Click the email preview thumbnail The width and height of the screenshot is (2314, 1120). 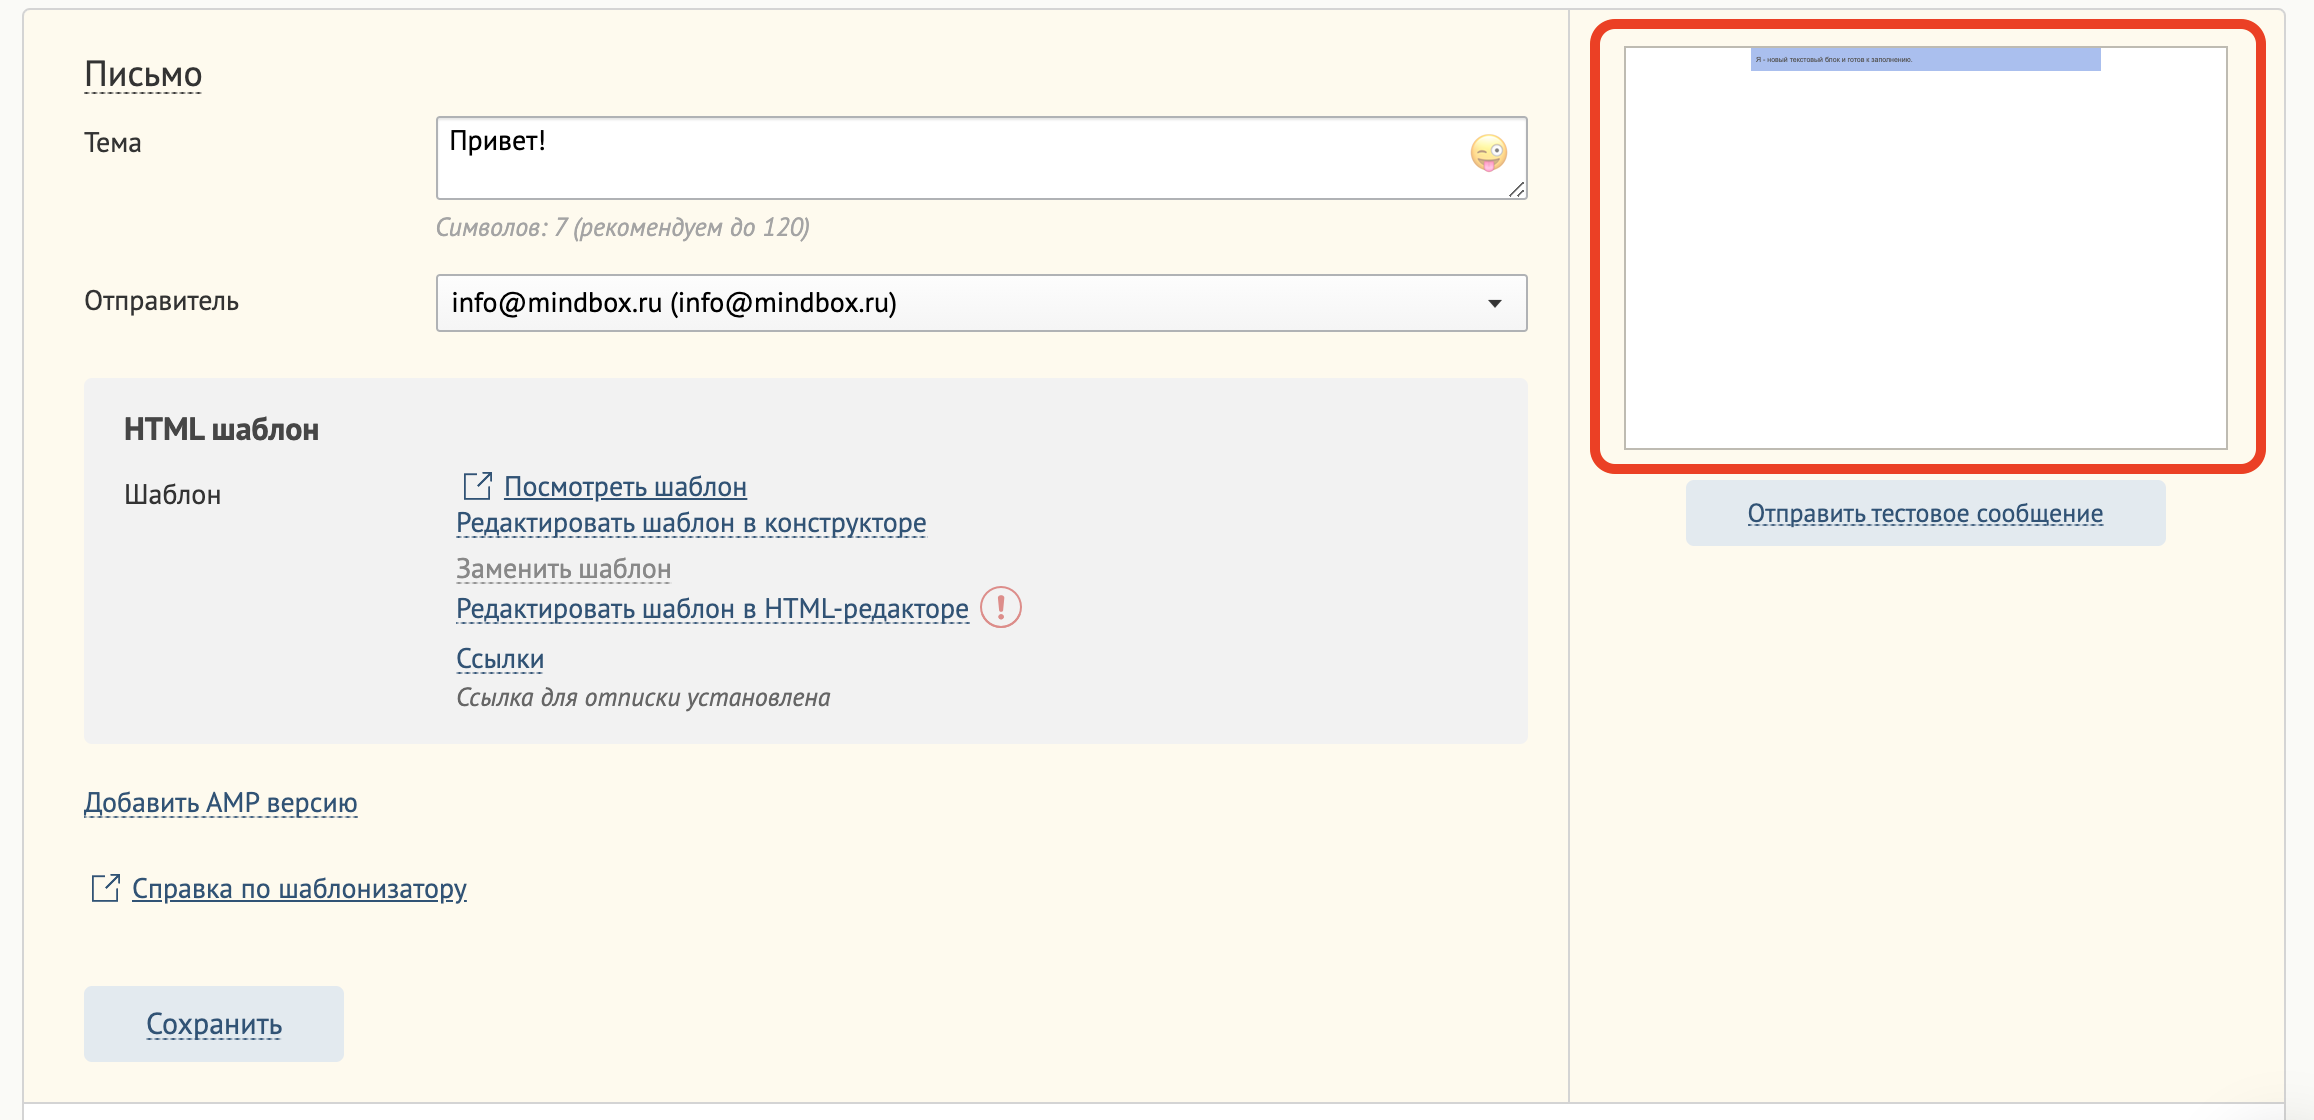tap(1925, 248)
